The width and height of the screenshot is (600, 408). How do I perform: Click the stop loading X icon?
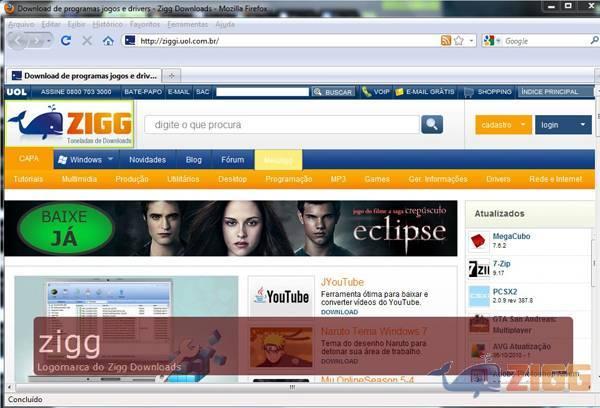coord(87,41)
